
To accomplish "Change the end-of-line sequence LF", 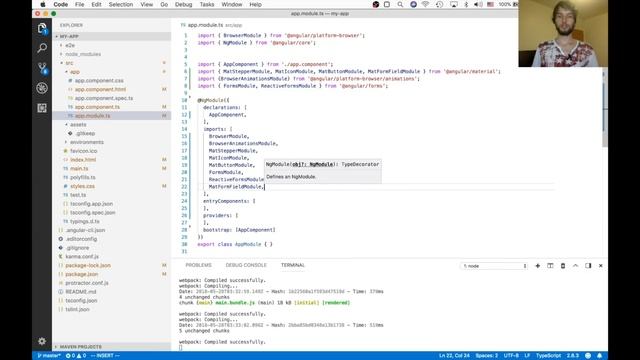I will pyautogui.click(x=527, y=356).
